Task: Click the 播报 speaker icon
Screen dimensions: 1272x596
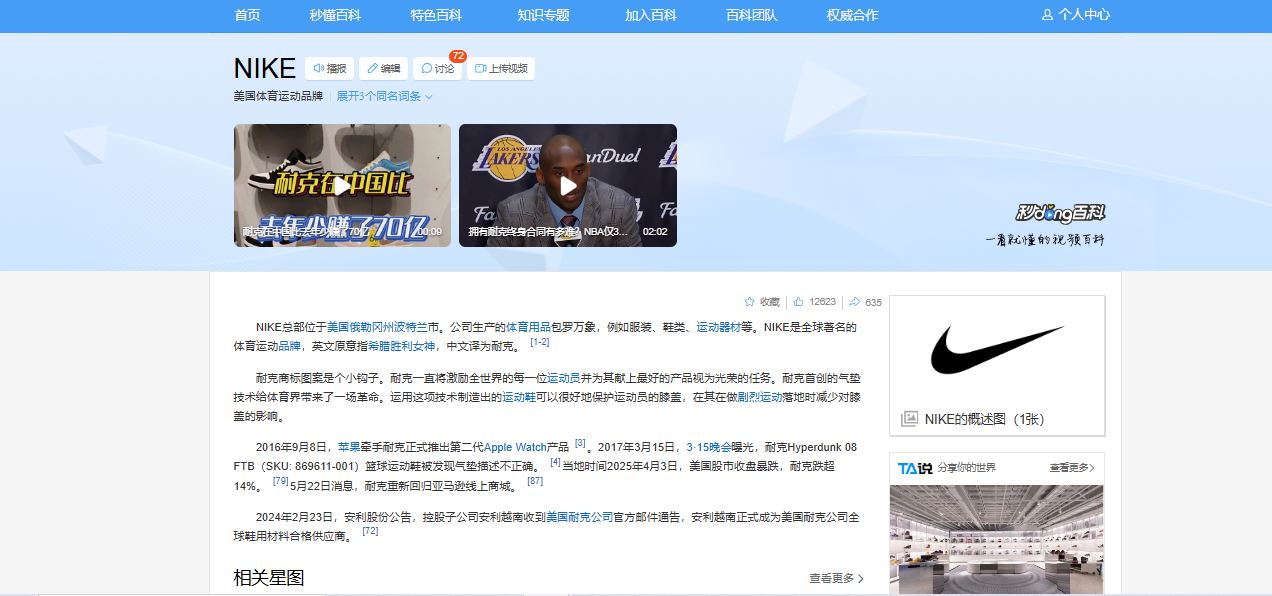Action: click(319, 69)
